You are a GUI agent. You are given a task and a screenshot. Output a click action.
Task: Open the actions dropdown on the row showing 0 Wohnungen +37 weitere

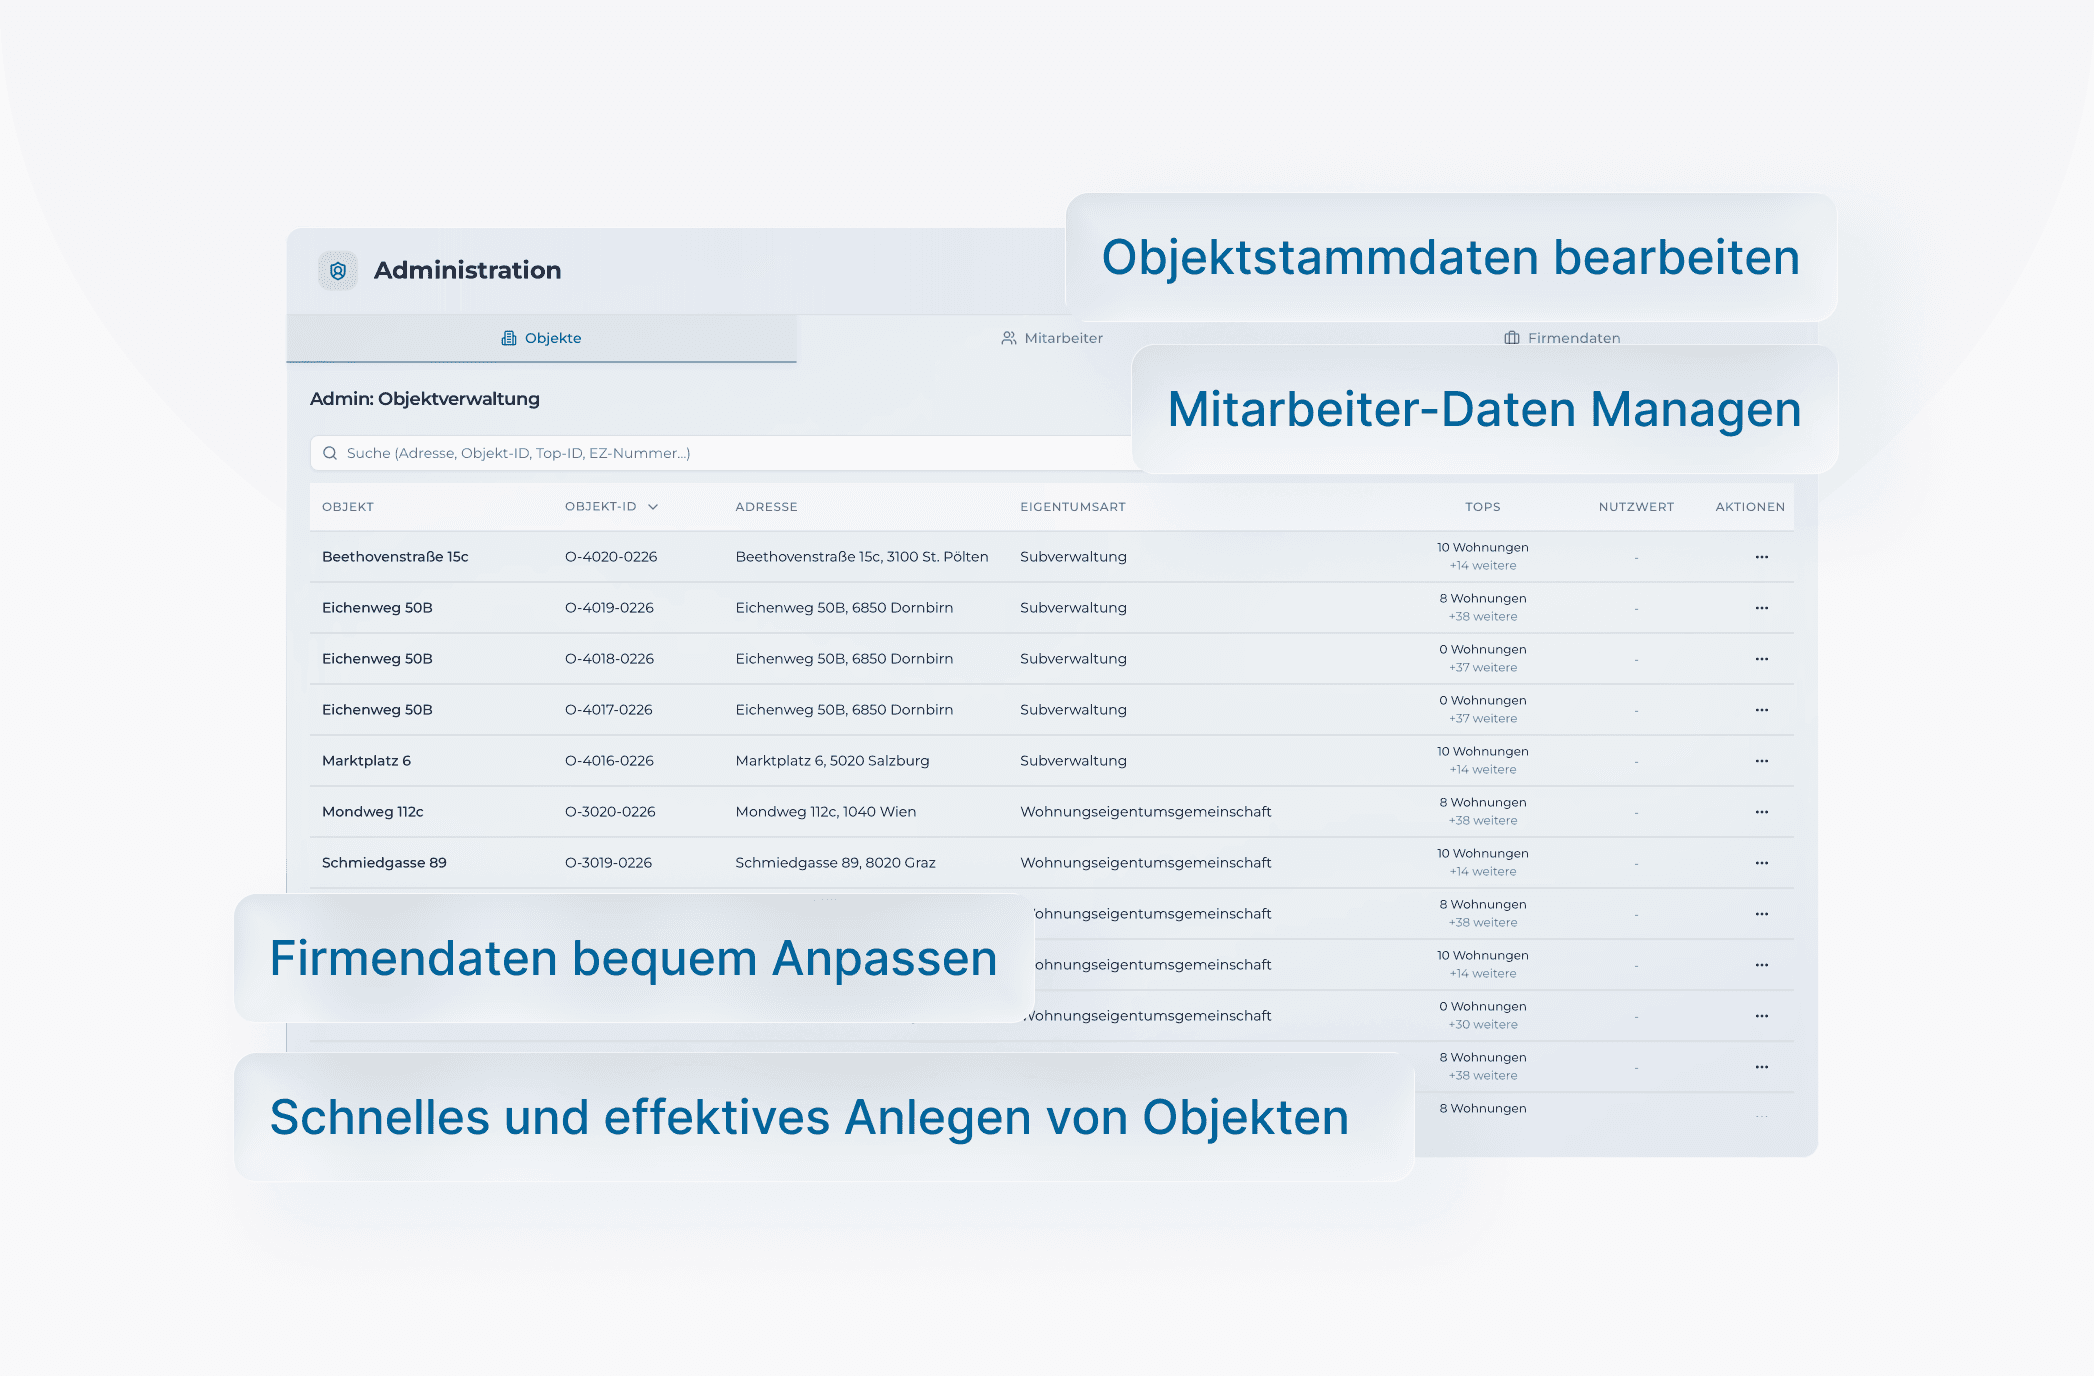(1761, 658)
